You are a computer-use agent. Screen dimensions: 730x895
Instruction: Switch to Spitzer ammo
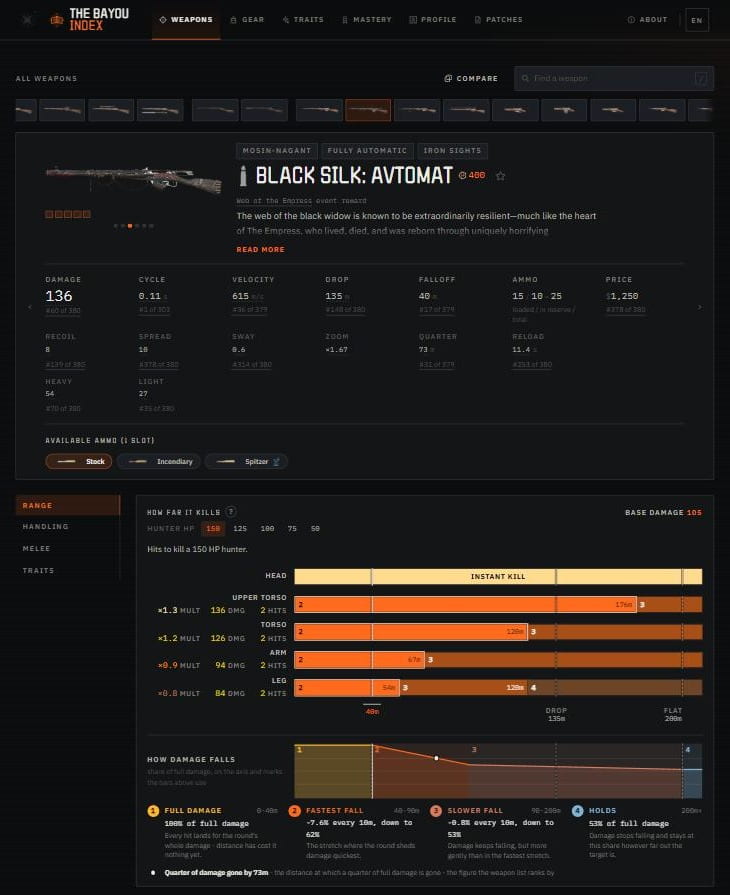click(x=246, y=461)
